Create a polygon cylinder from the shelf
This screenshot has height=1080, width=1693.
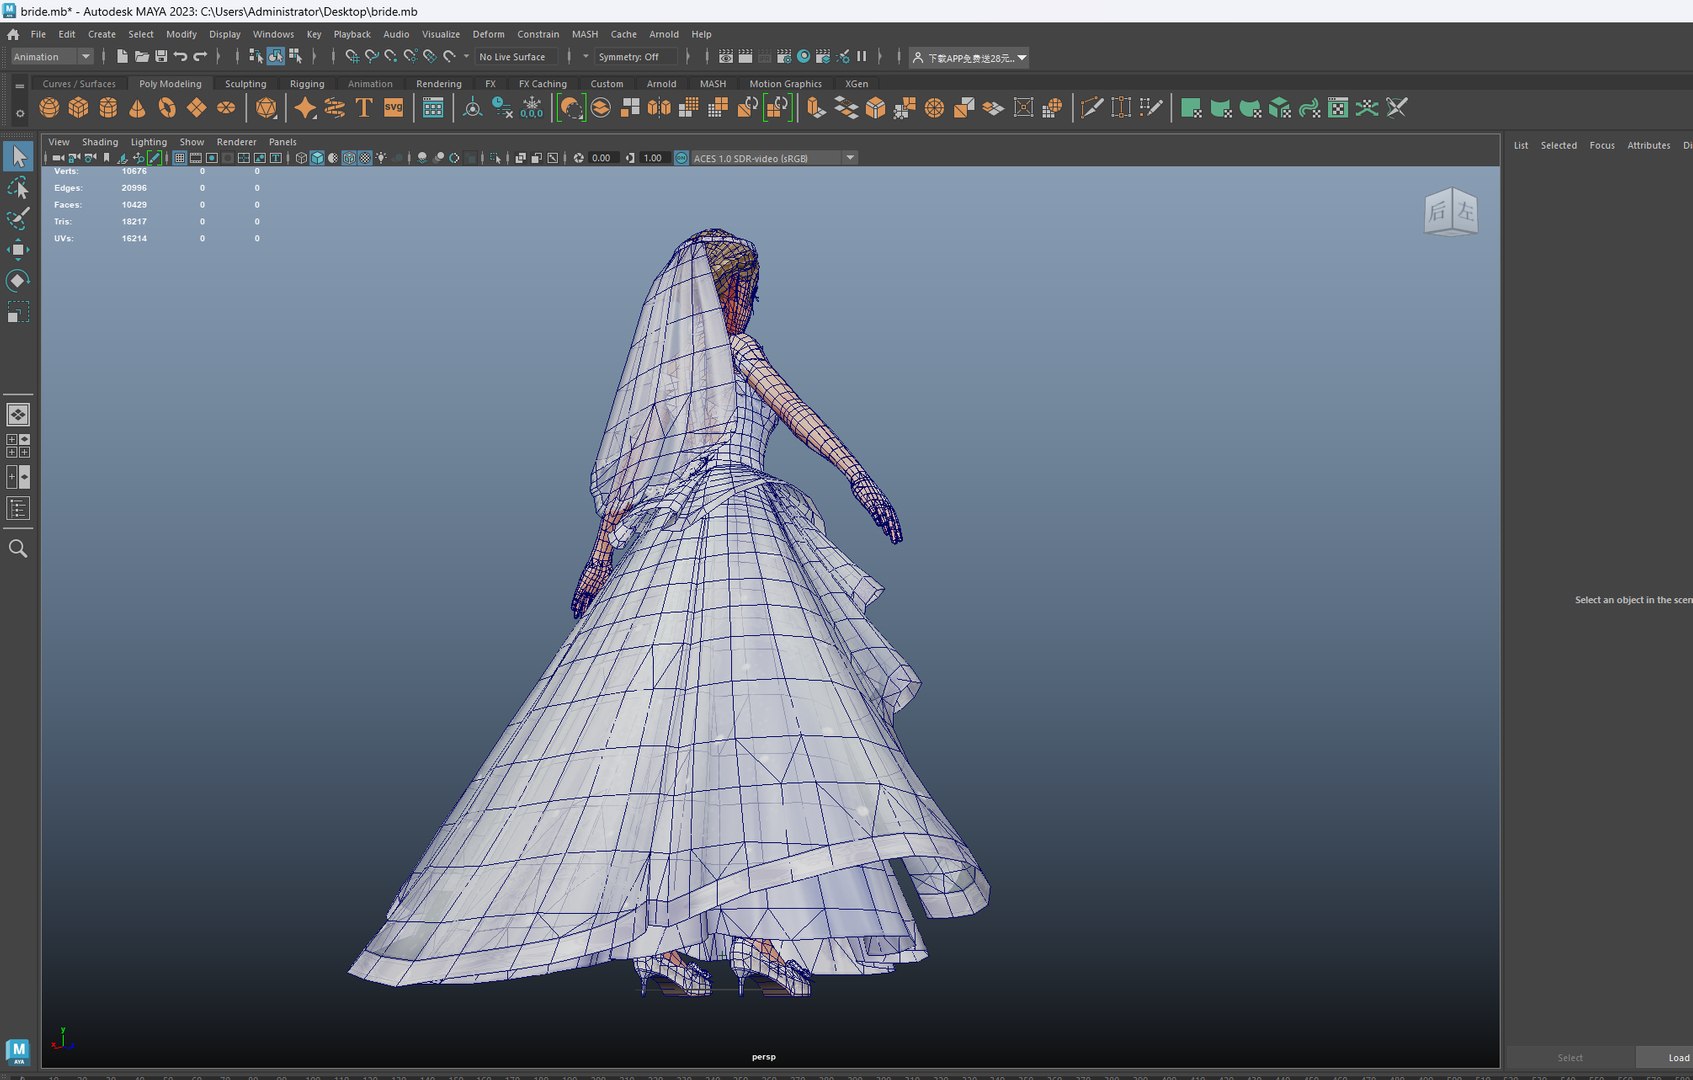(108, 108)
